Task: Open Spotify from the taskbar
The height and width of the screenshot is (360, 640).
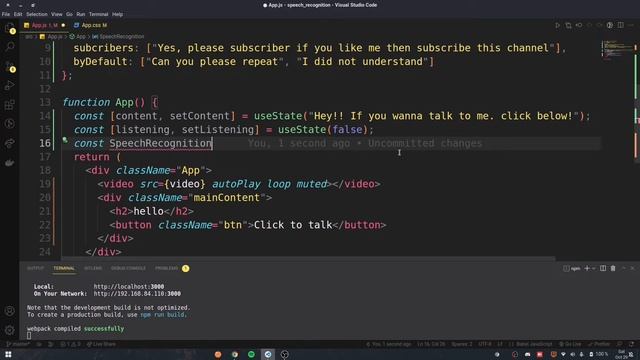Action: pyautogui.click(x=251, y=354)
